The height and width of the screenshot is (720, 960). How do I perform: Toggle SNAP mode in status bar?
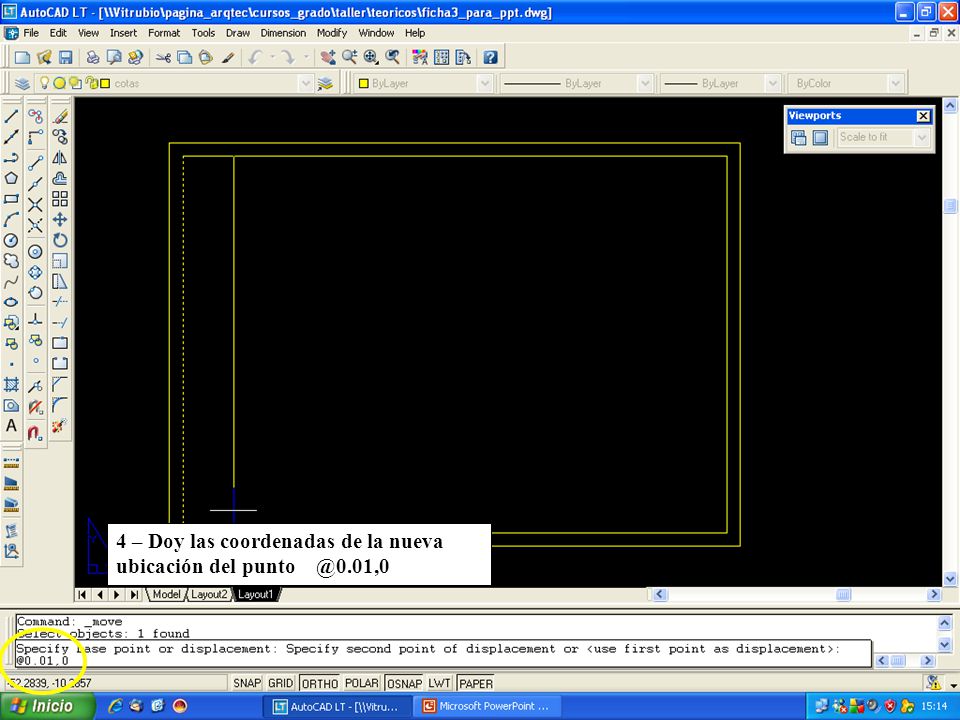247,683
